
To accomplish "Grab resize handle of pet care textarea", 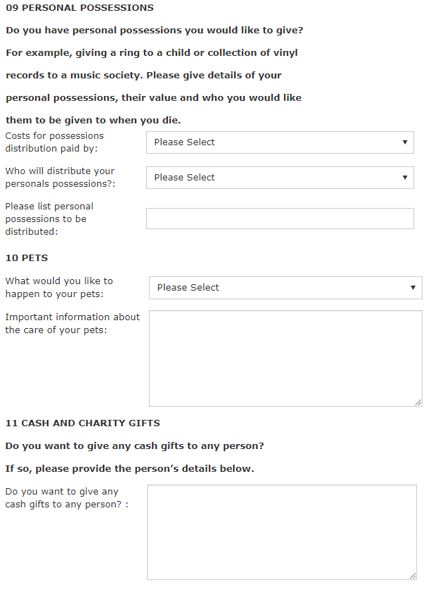I will point(418,403).
